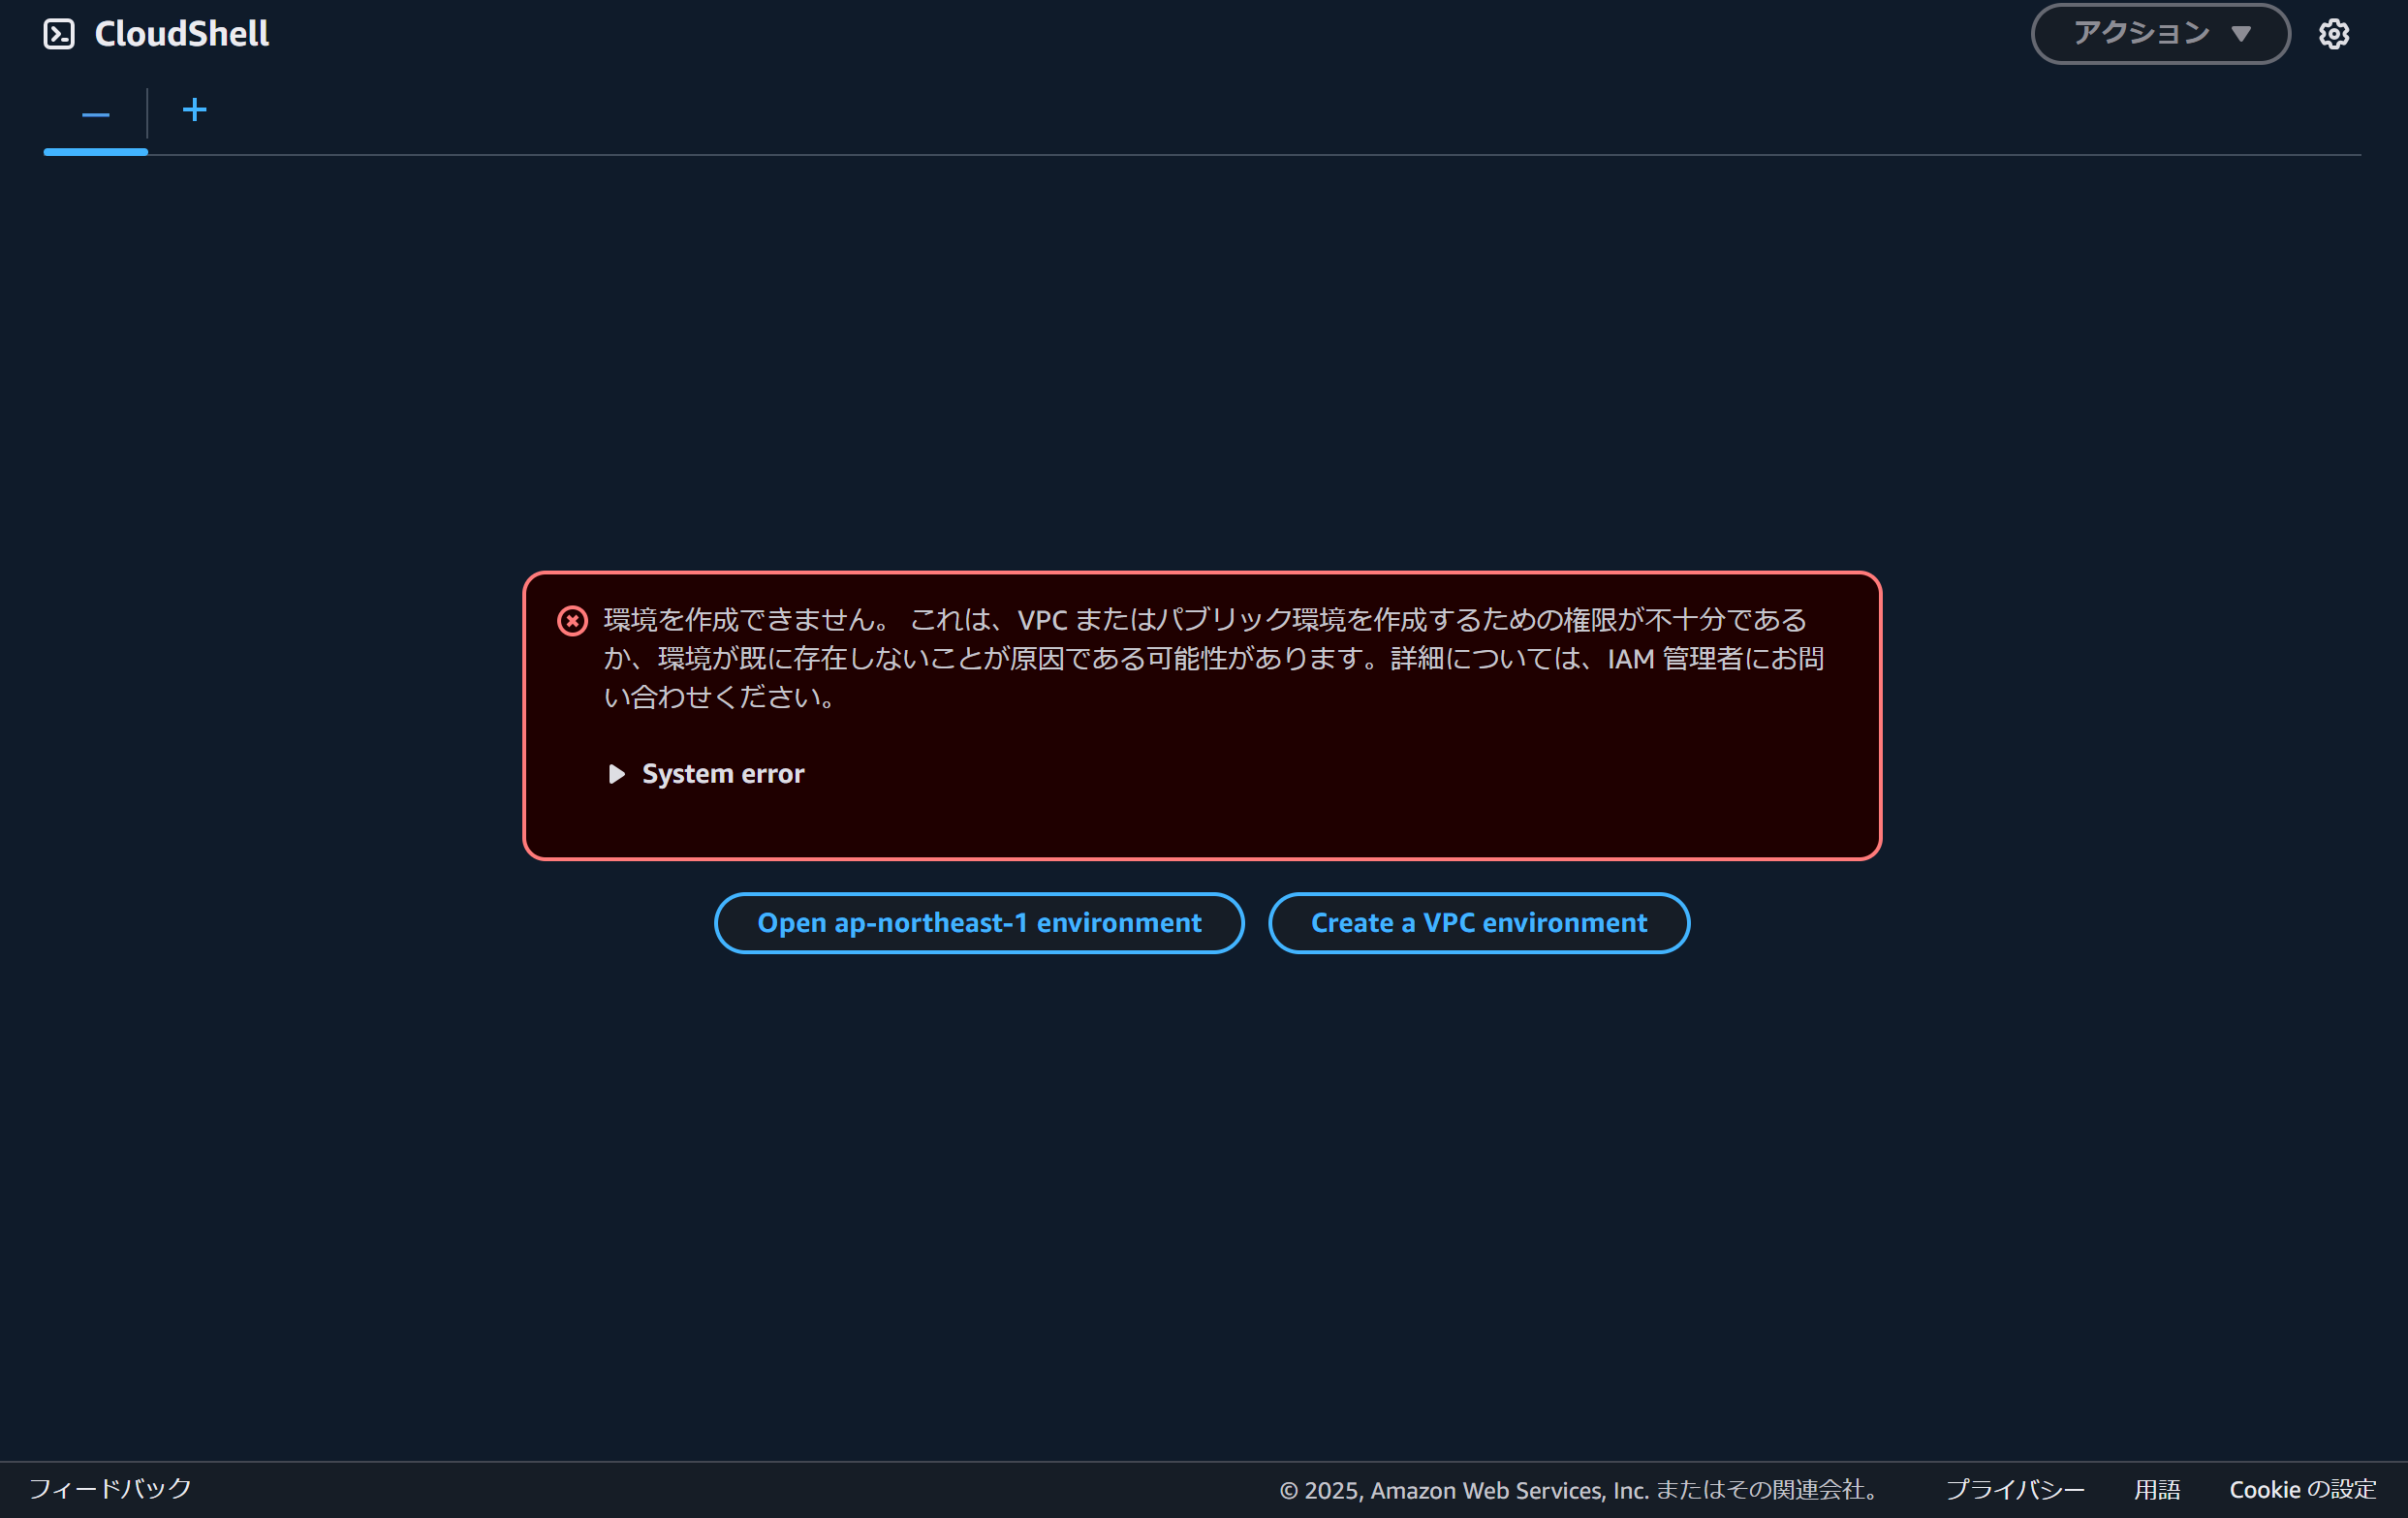Open Cookie の設定 in the footer
The height and width of the screenshot is (1518, 2408).
[2301, 1489]
